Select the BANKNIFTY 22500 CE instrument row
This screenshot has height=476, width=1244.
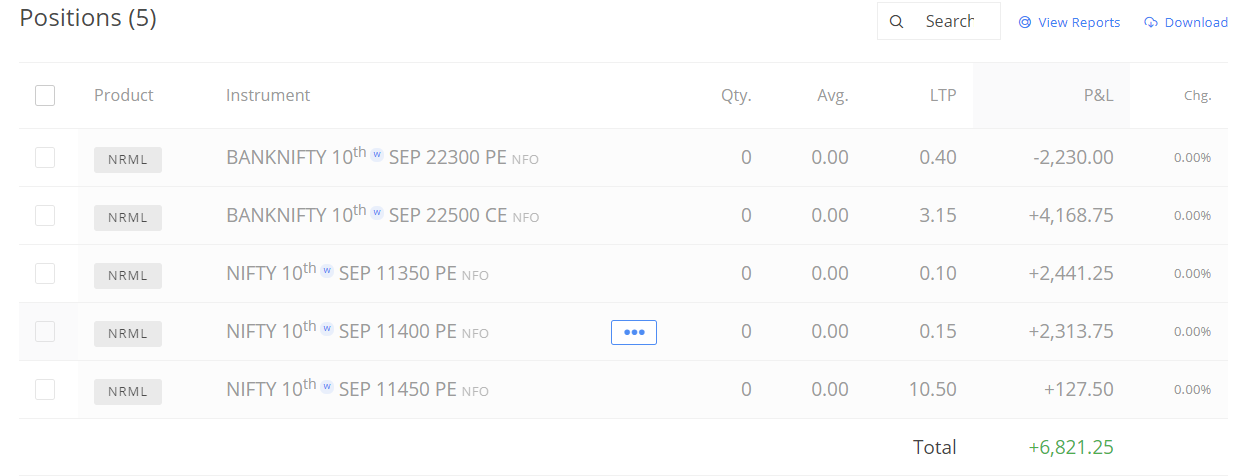pyautogui.click(x=623, y=216)
